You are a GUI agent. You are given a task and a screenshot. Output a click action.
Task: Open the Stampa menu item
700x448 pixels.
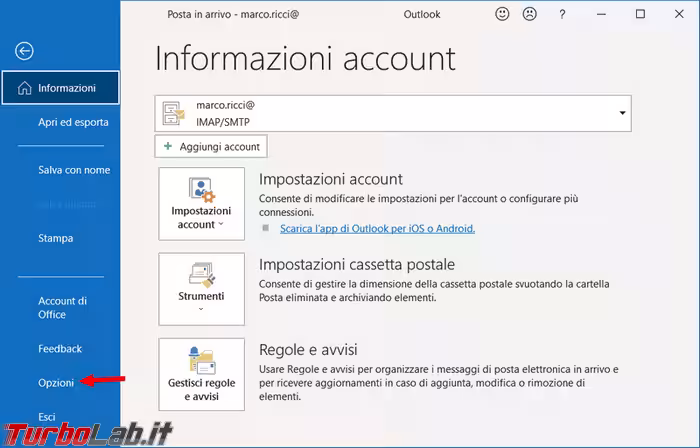[x=55, y=238]
